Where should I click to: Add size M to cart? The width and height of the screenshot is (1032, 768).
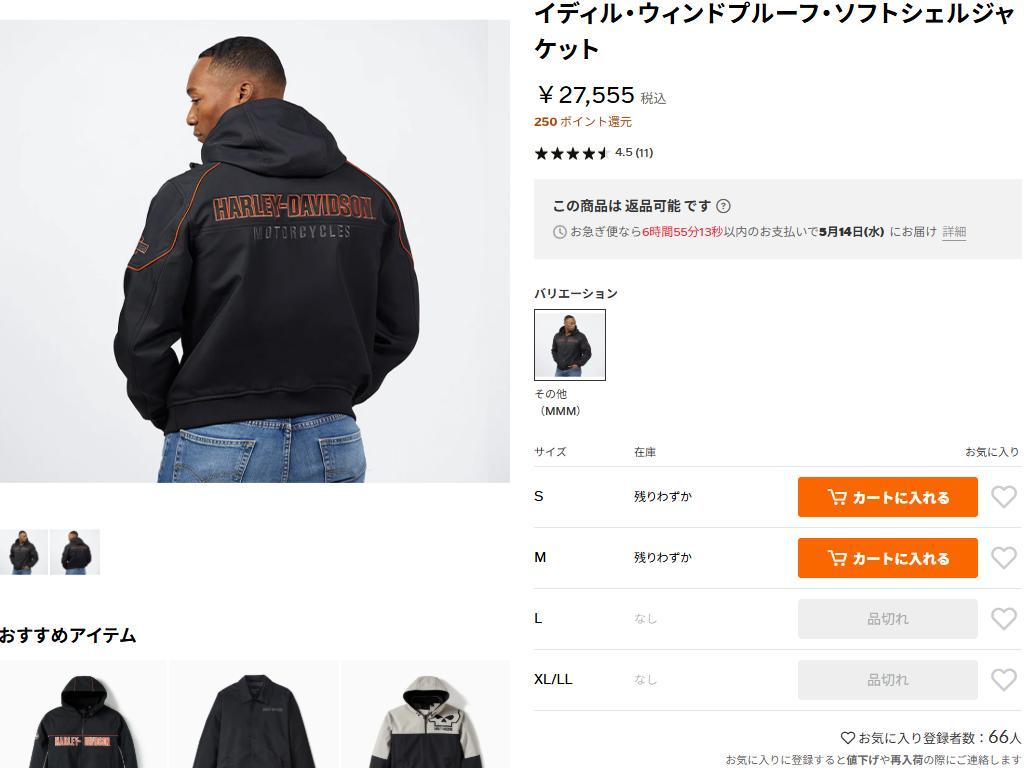(887, 558)
